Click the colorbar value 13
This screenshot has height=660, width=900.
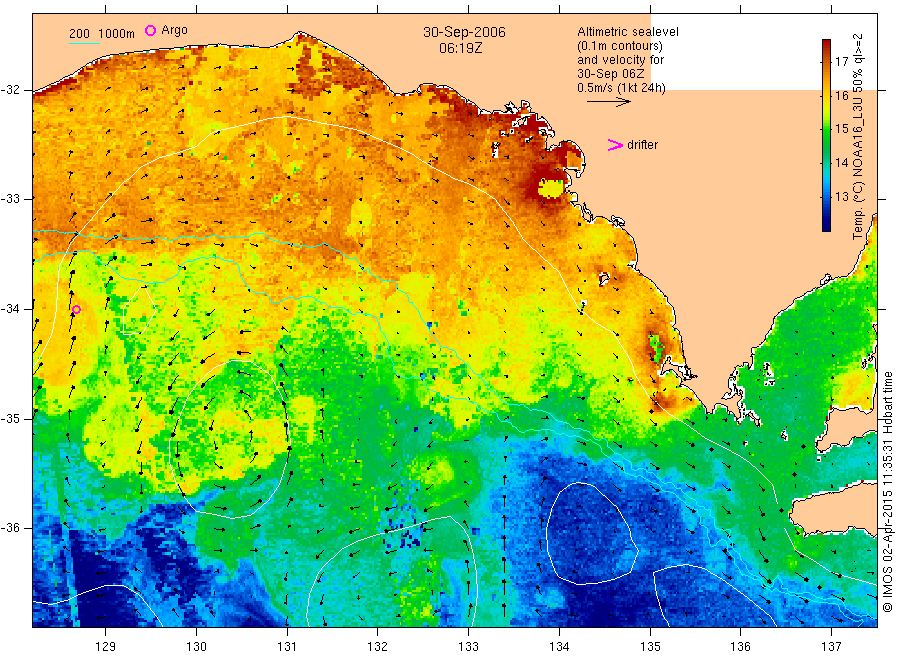[x=841, y=196]
